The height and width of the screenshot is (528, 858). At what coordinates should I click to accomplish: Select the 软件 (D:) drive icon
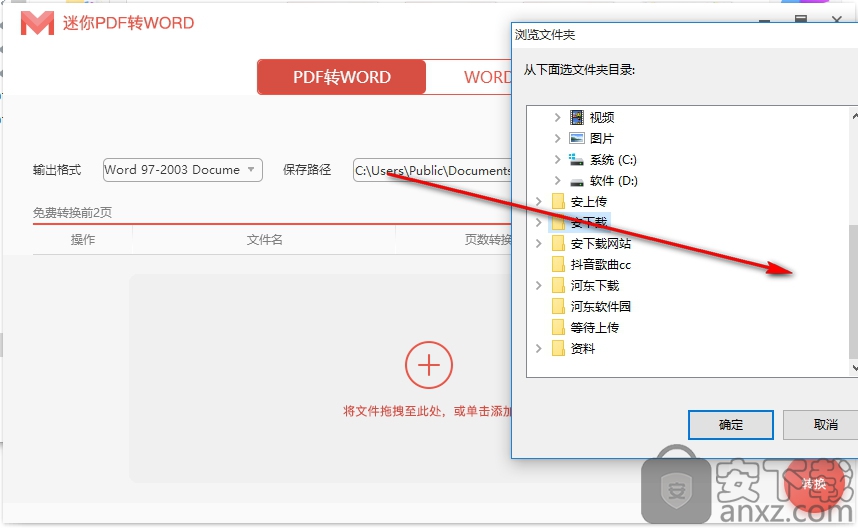(x=577, y=181)
